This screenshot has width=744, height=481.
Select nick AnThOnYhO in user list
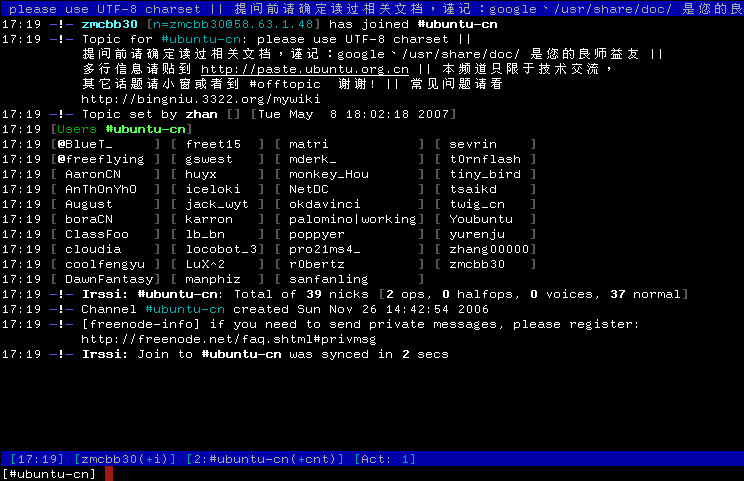pos(101,189)
